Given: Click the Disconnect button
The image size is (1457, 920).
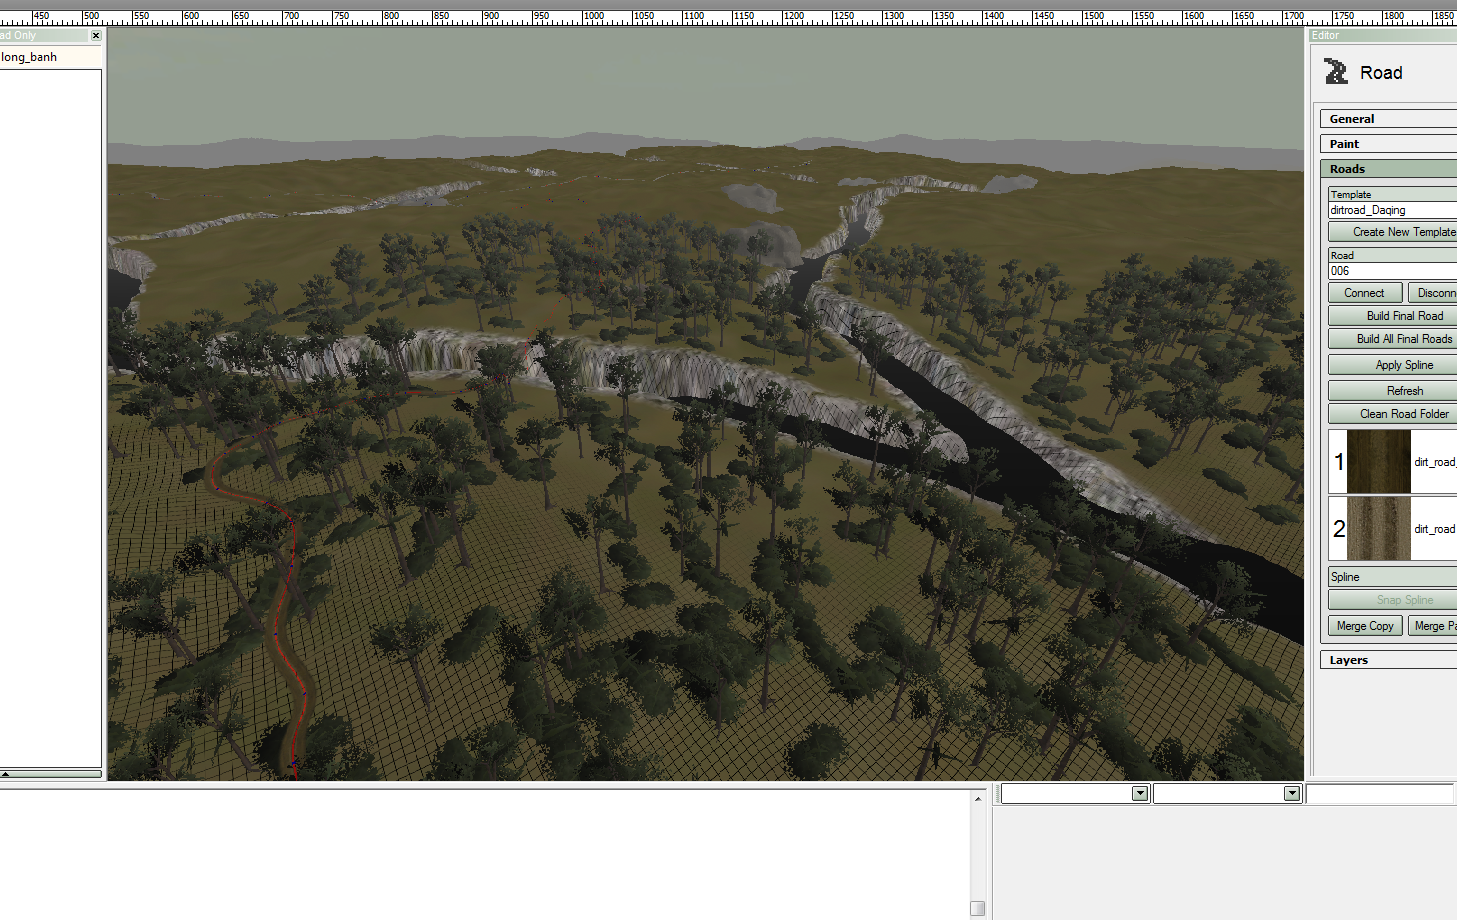Looking at the screenshot, I should (1433, 293).
